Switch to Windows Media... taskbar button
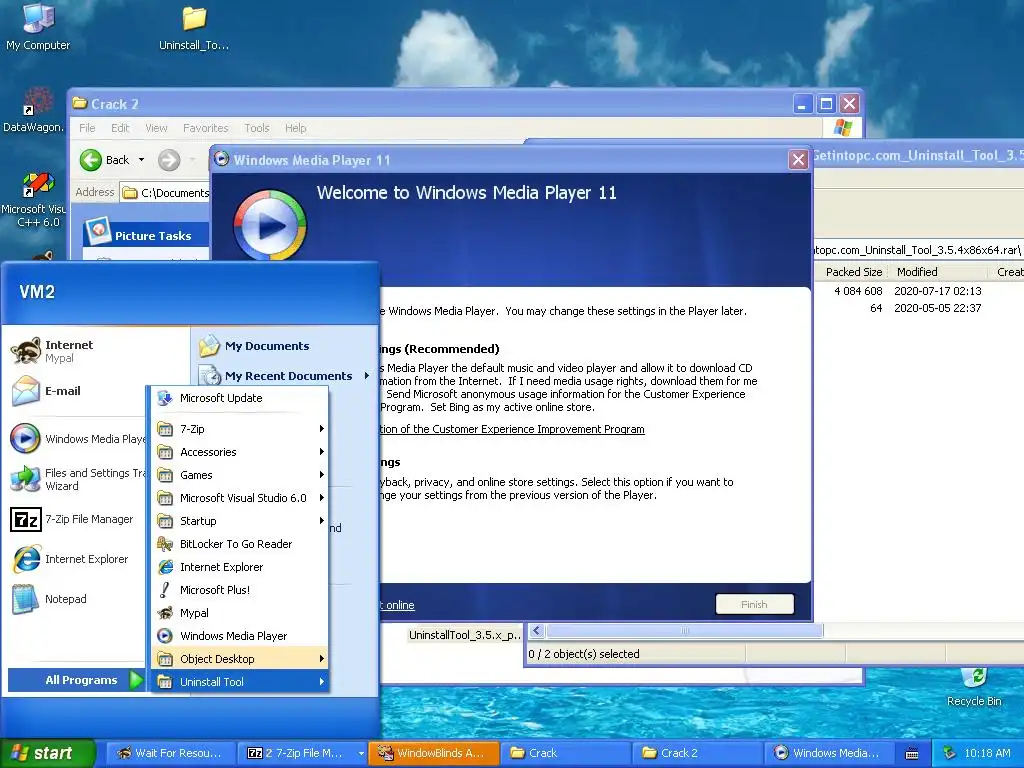This screenshot has width=1024, height=768. coord(829,753)
